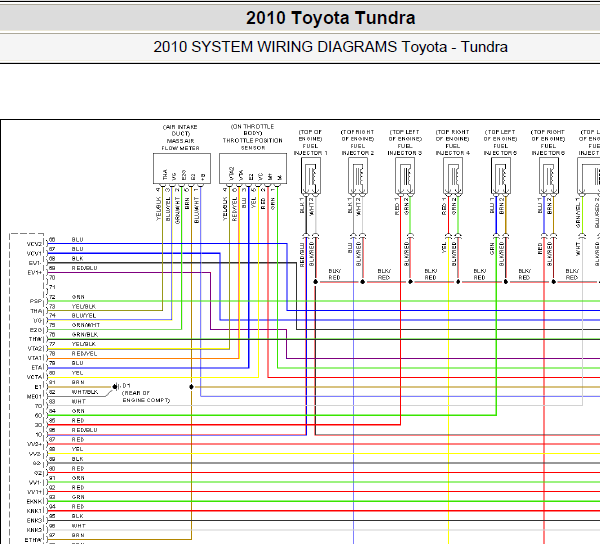Click BLK/RED label between Injector 1 and 2
Image resolution: width=600 pixels, height=544 pixels.
tap(334, 274)
